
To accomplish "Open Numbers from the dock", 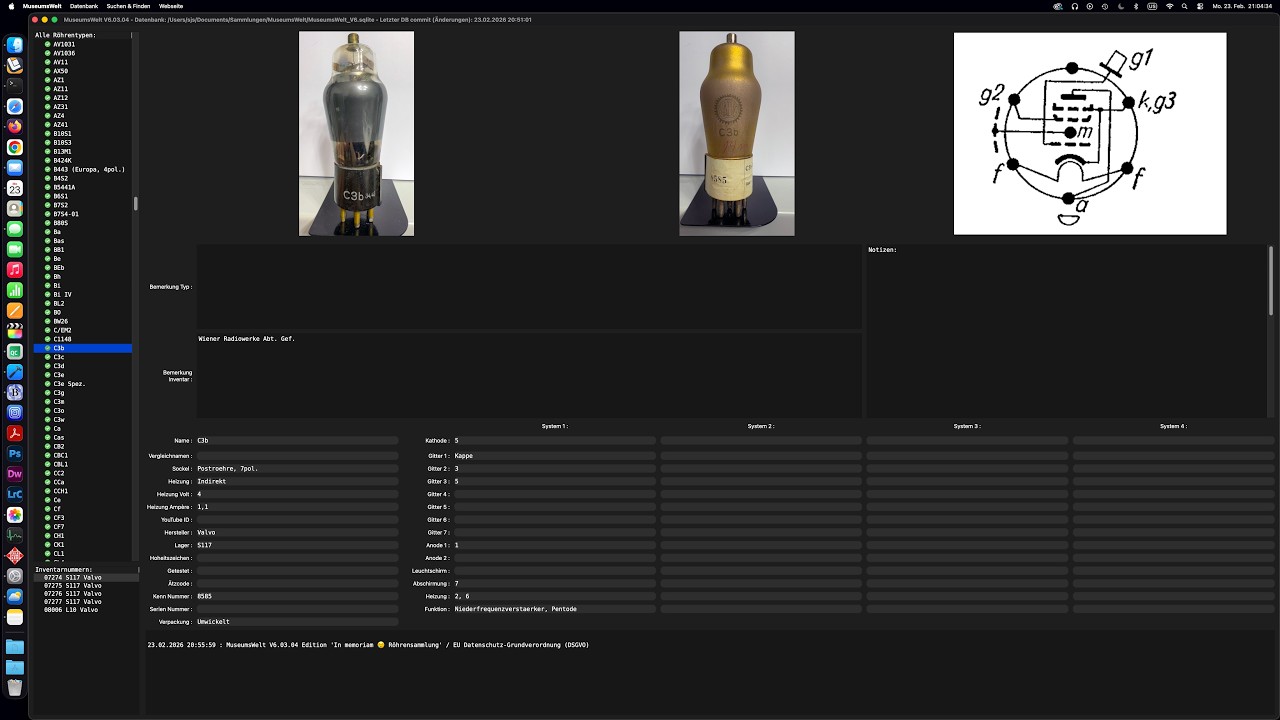I will tap(15, 290).
